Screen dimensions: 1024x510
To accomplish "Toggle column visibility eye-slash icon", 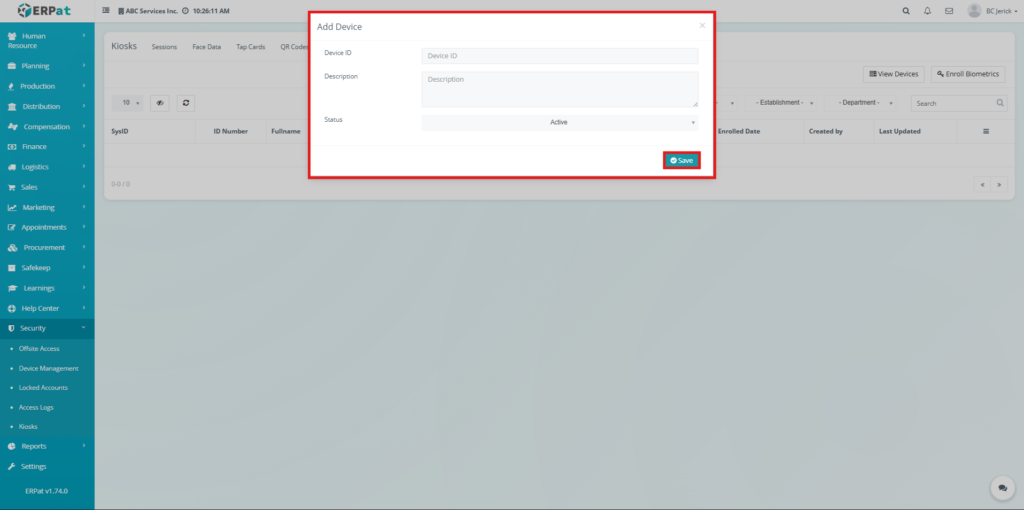I will [x=160, y=103].
